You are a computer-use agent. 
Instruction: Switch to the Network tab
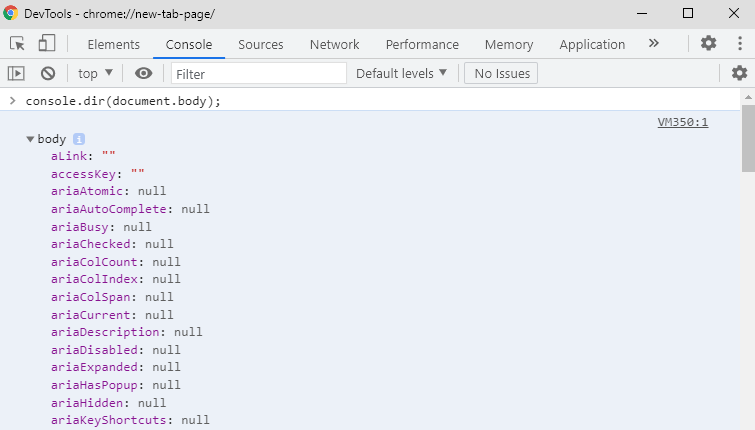pyautogui.click(x=334, y=44)
